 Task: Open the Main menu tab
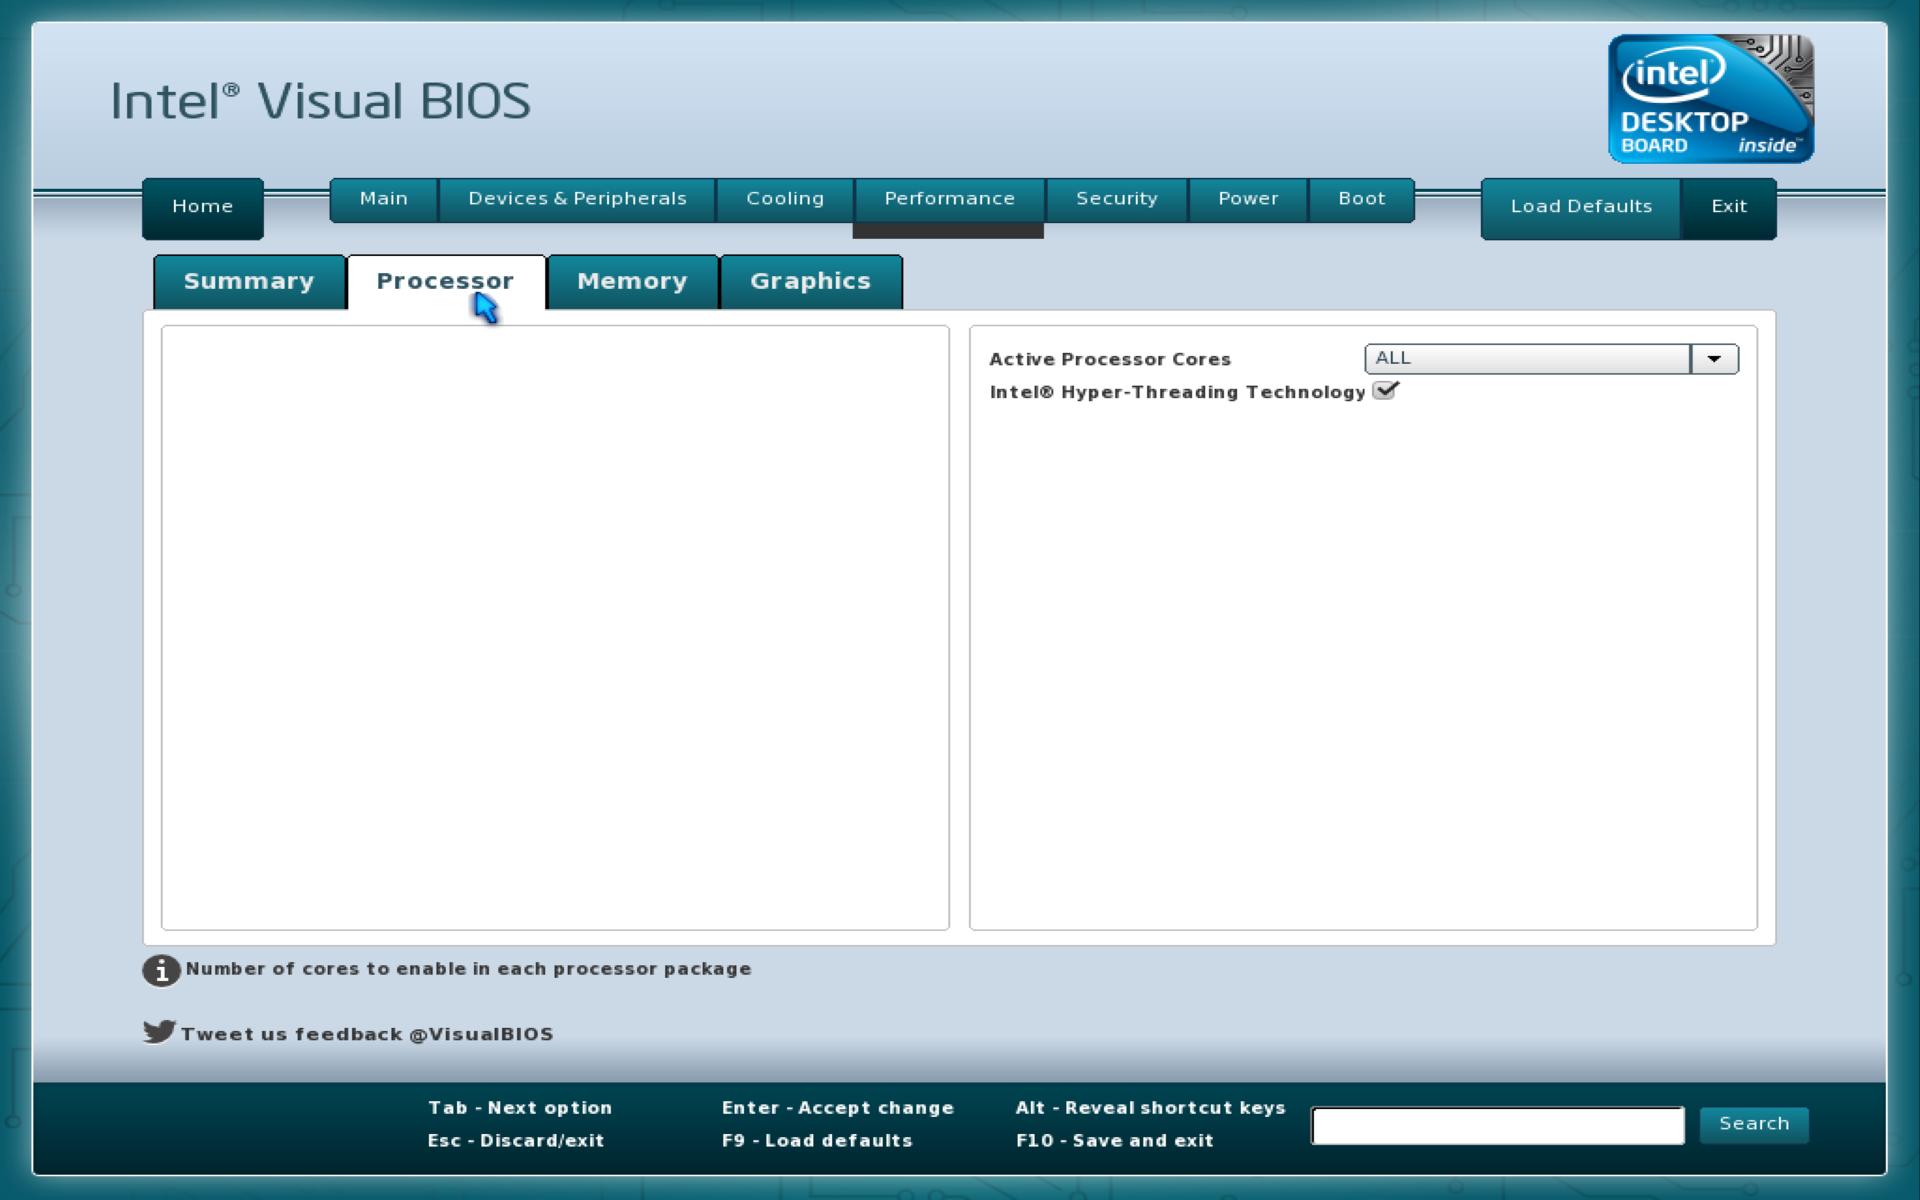384,199
